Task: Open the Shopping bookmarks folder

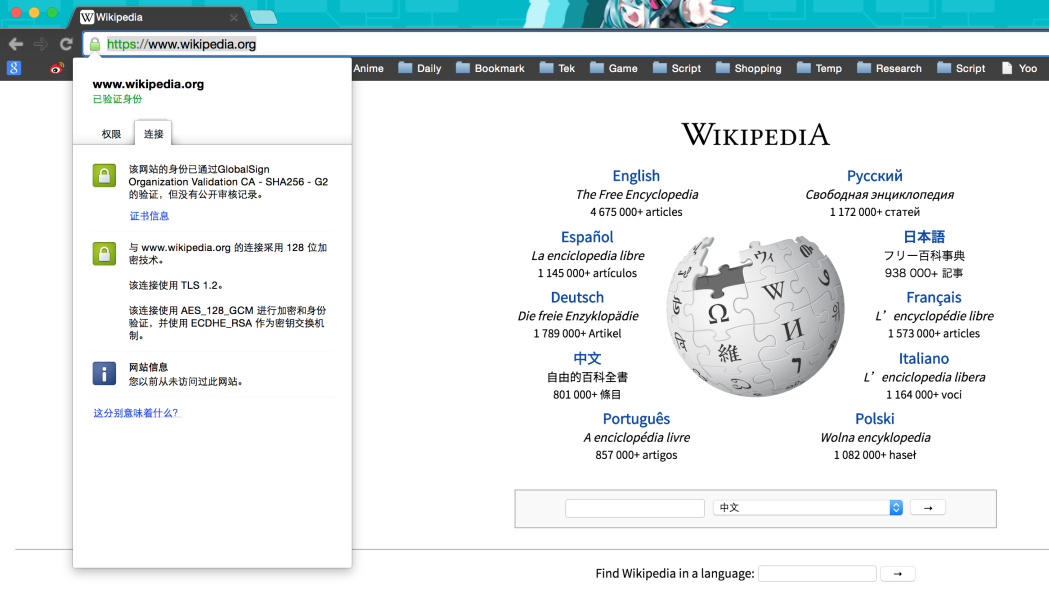Action: coord(749,68)
